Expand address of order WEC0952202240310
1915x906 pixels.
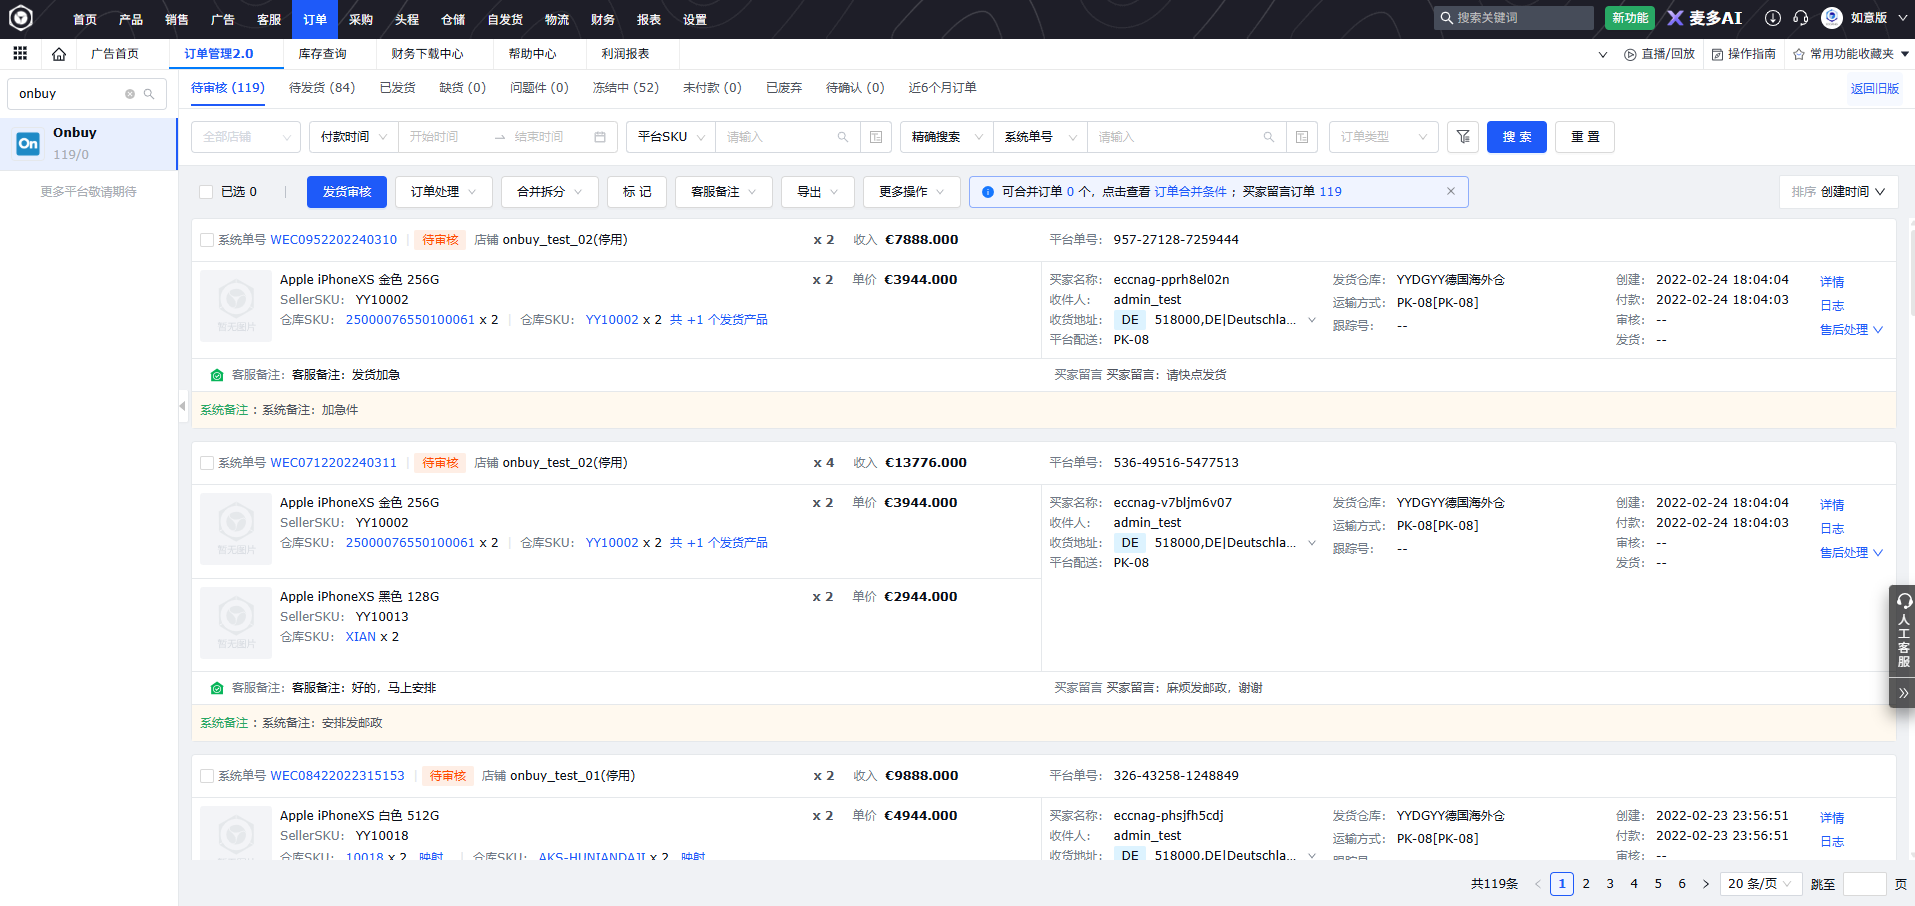click(x=1312, y=320)
